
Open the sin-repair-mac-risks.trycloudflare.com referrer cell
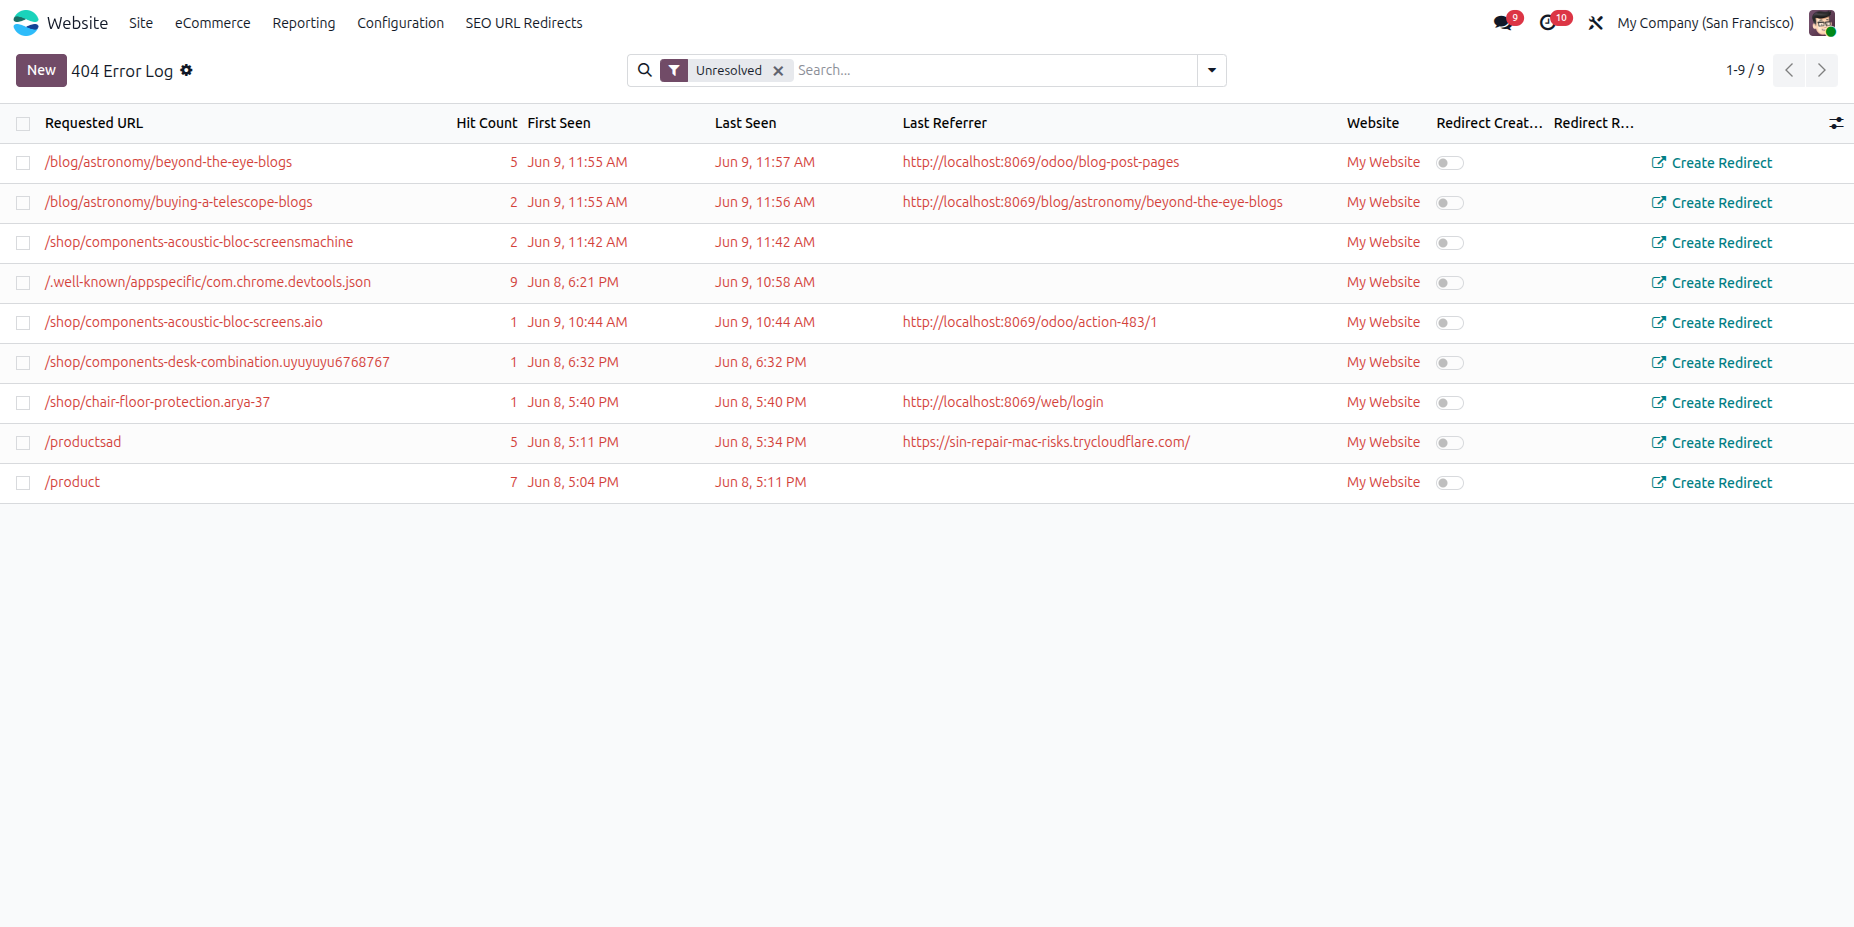pos(1046,442)
